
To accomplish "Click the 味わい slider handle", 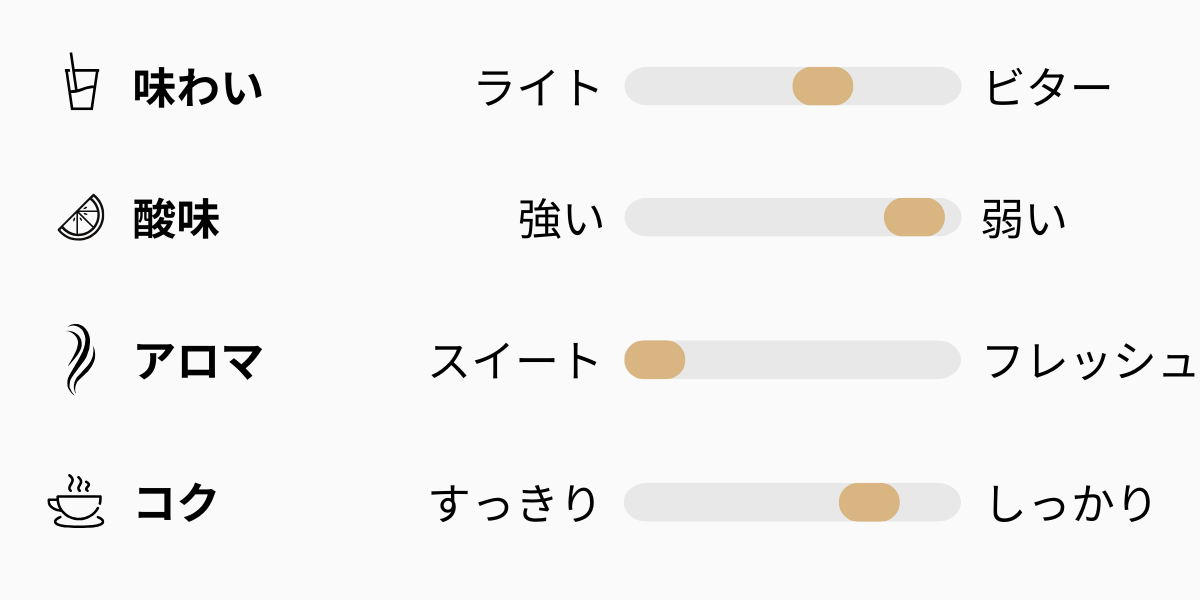I will [822, 86].
